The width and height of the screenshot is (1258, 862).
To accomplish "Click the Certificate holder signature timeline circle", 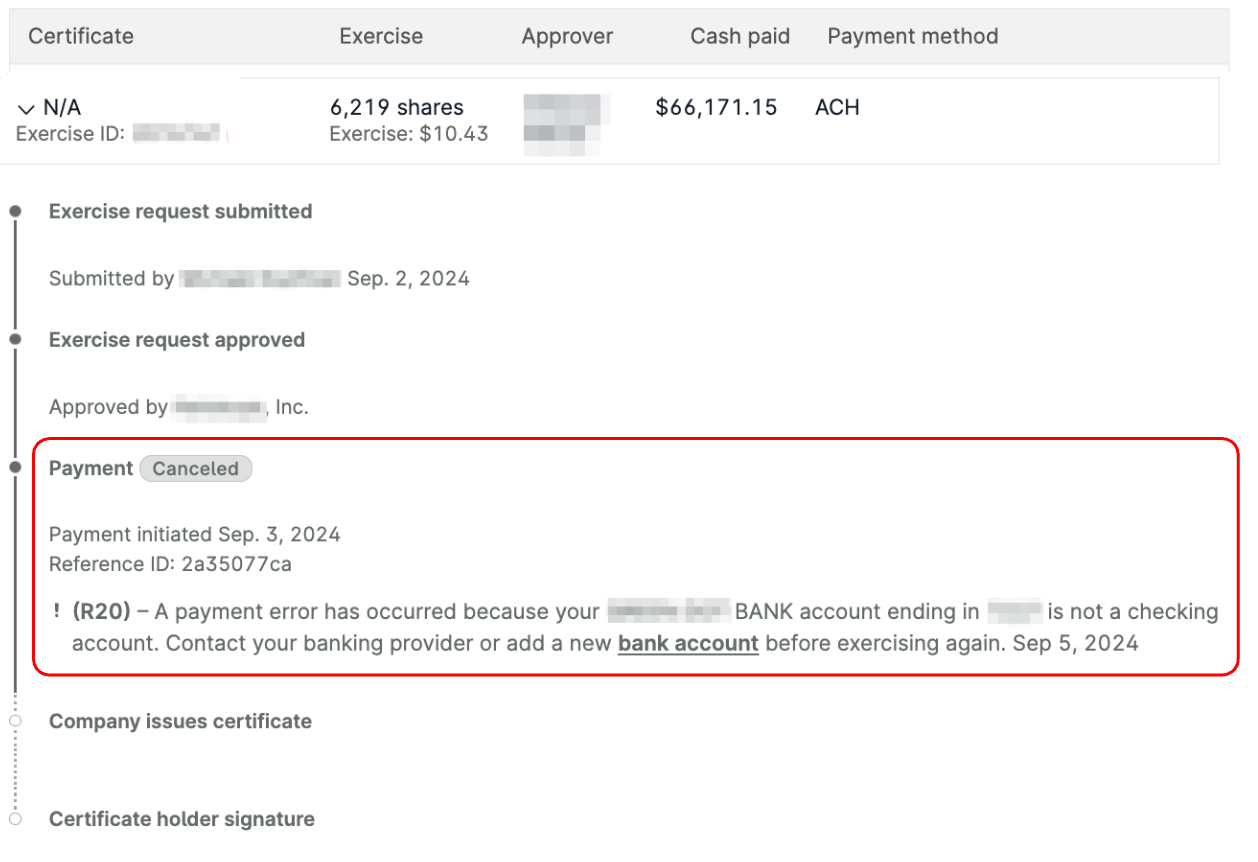I will (15, 819).
